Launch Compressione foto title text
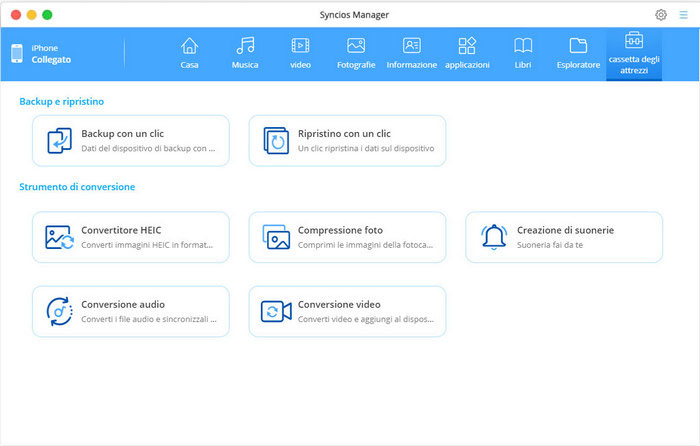Screen dimensions: 700x446 pos(340,230)
